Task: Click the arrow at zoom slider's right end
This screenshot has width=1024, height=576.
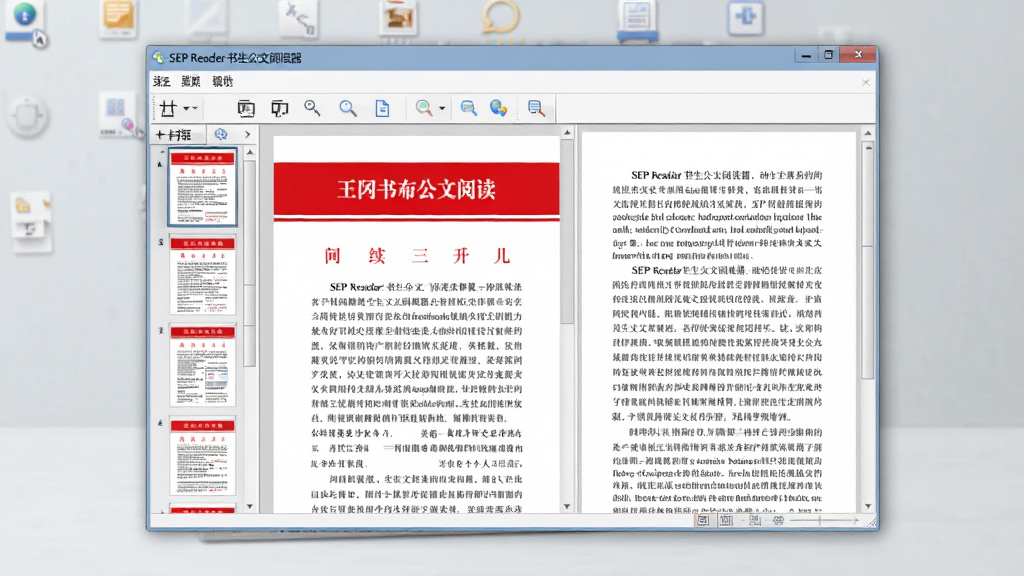Action: [854, 520]
